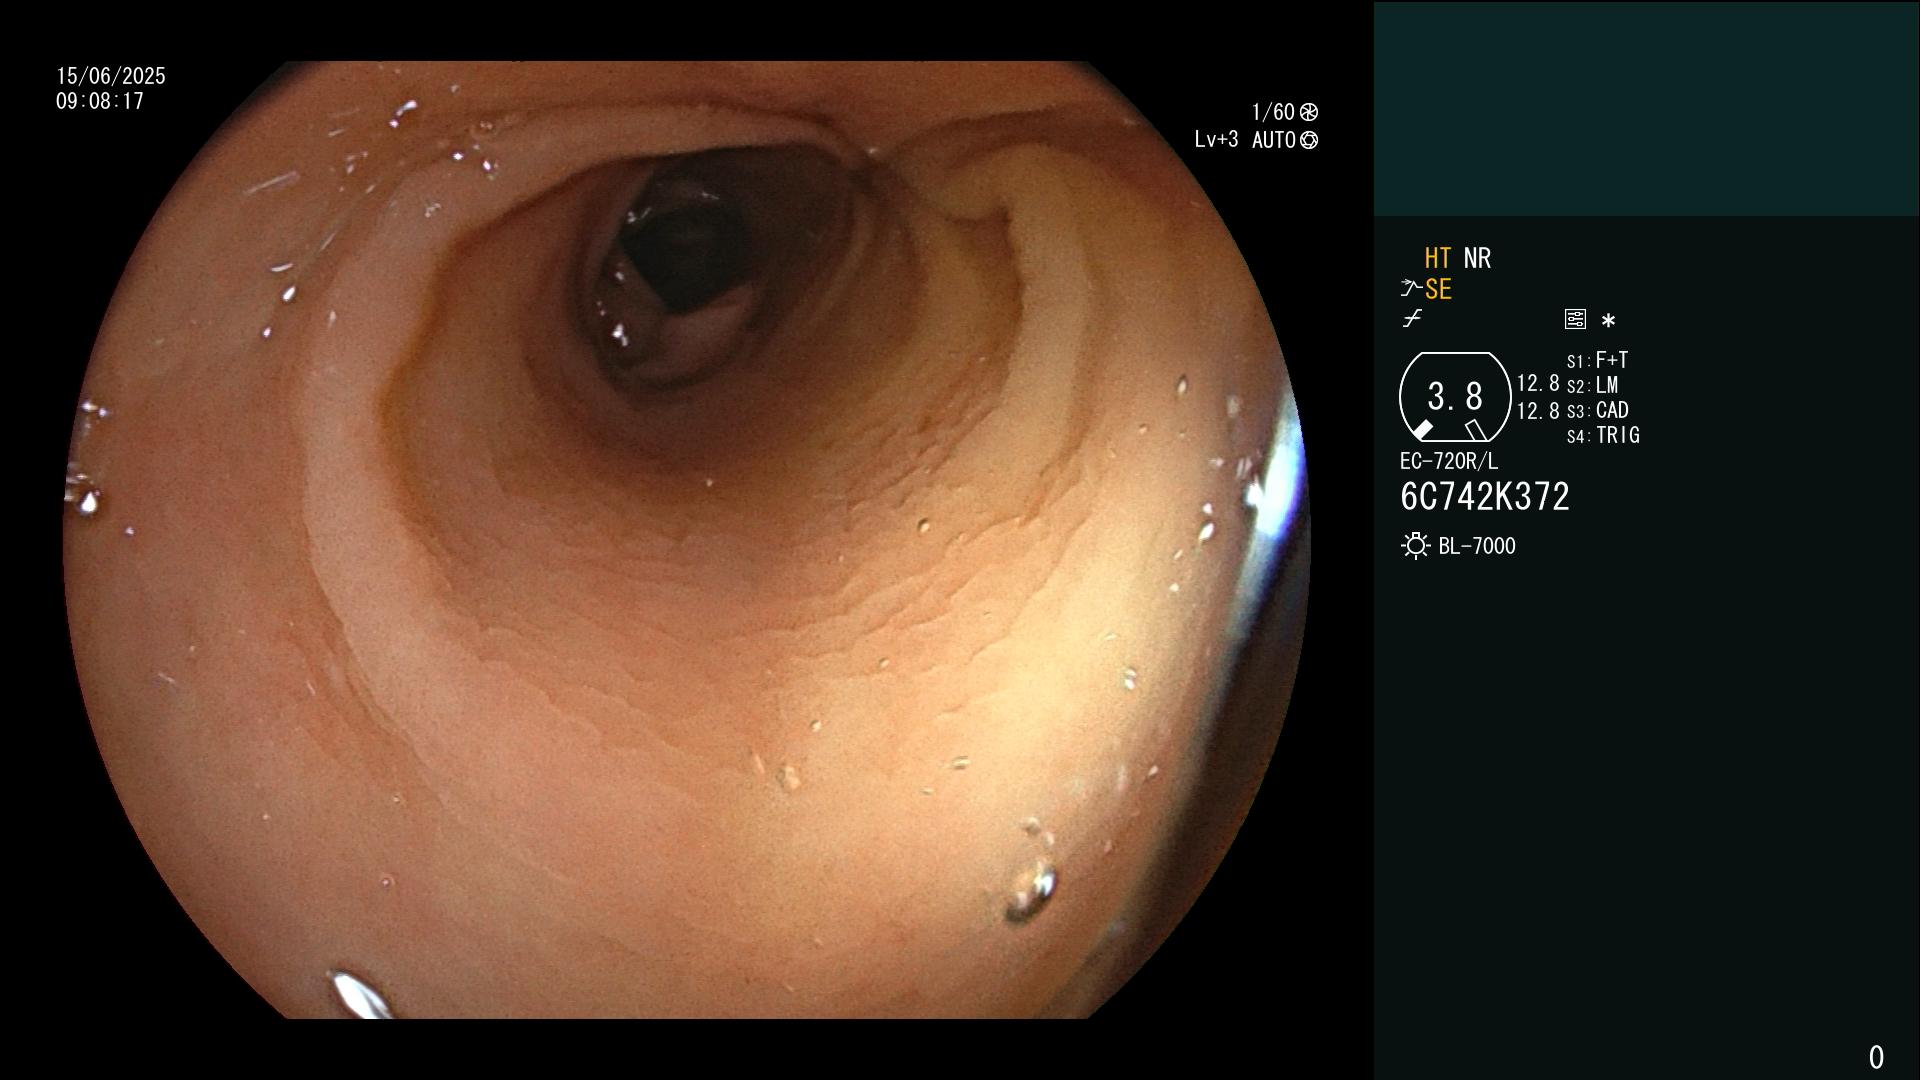Click the S1: F+T switch assignment

click(x=1597, y=360)
